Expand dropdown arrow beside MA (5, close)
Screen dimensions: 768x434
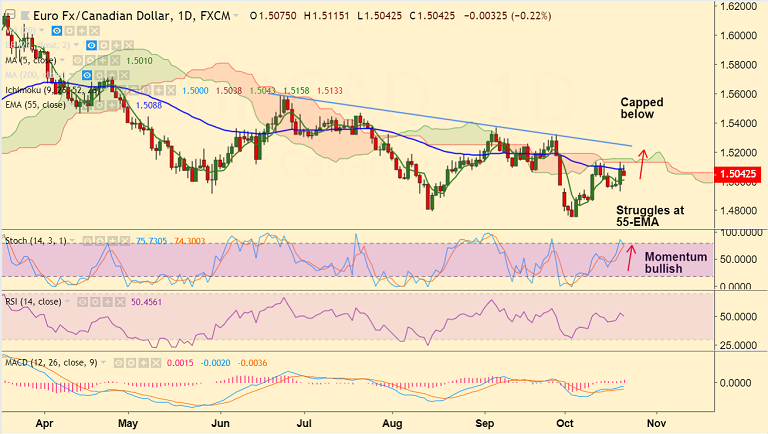63,60
